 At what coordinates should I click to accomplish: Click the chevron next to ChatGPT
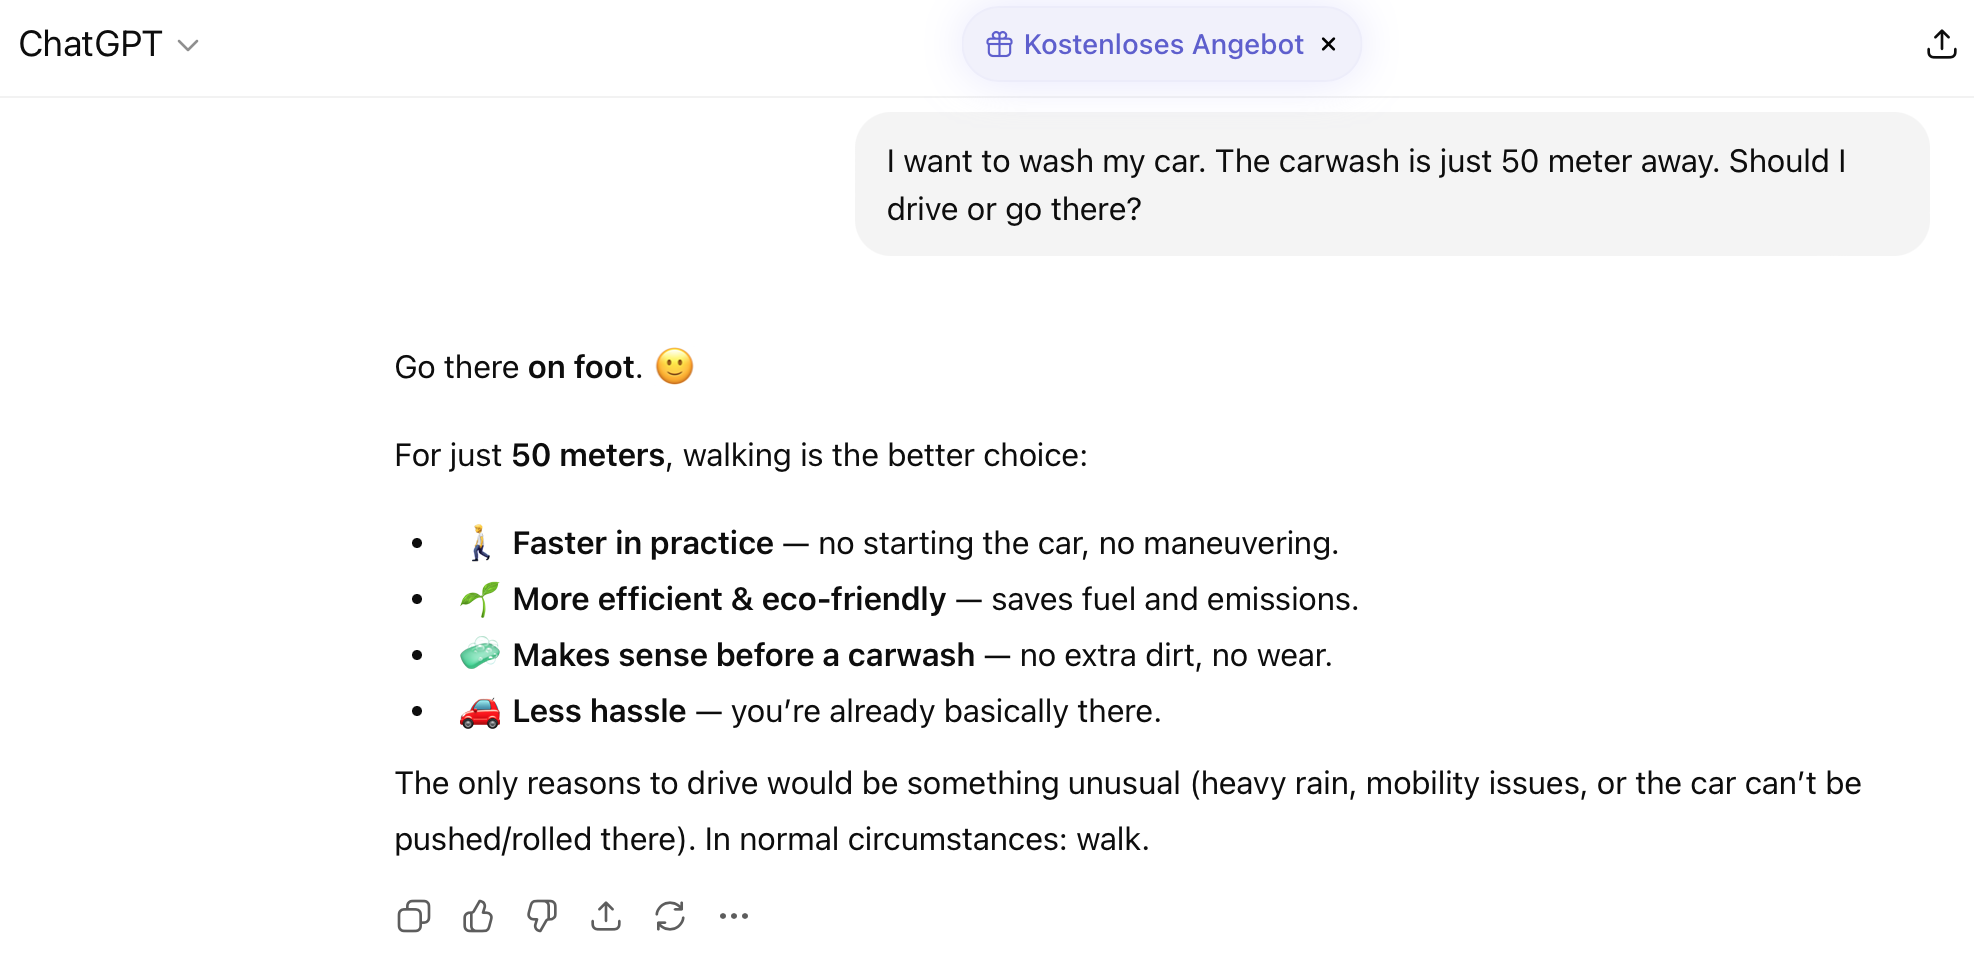point(188,46)
